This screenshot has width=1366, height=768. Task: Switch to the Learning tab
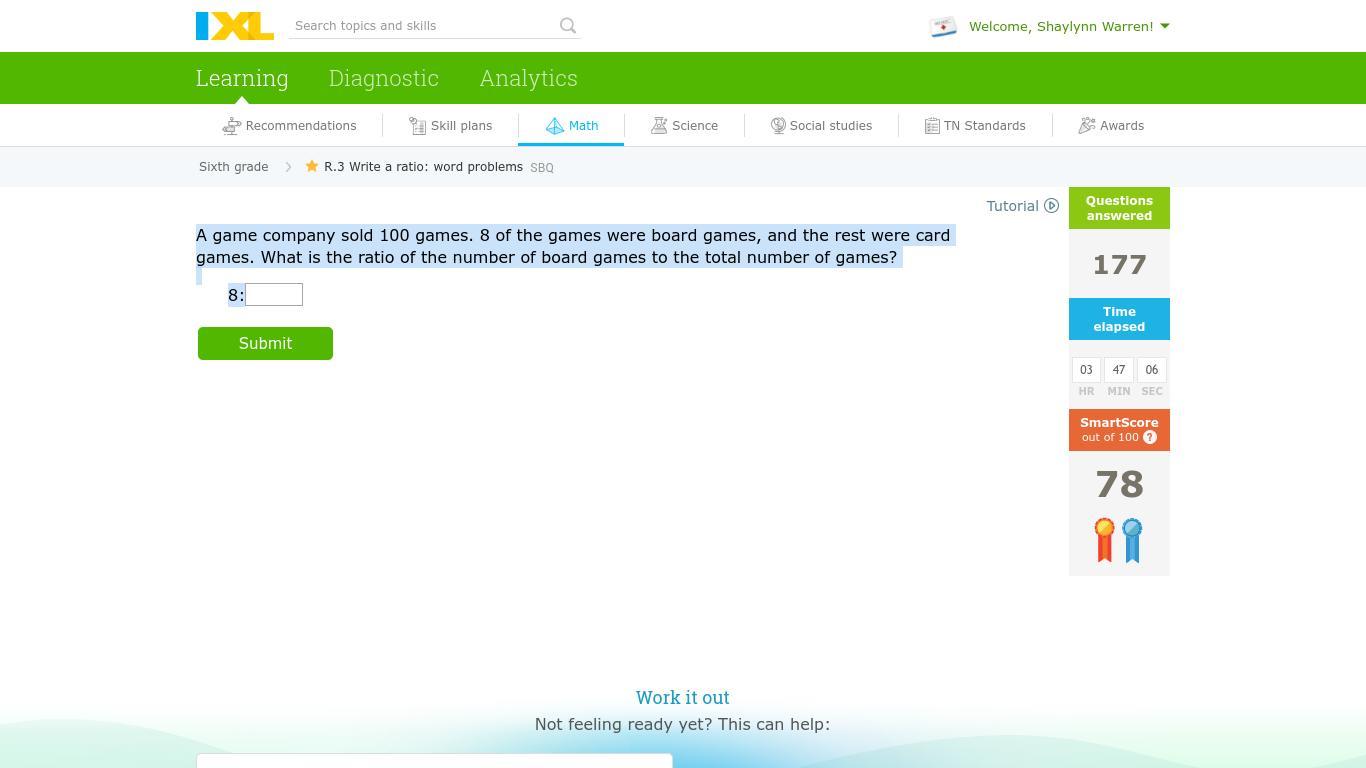tap(242, 78)
